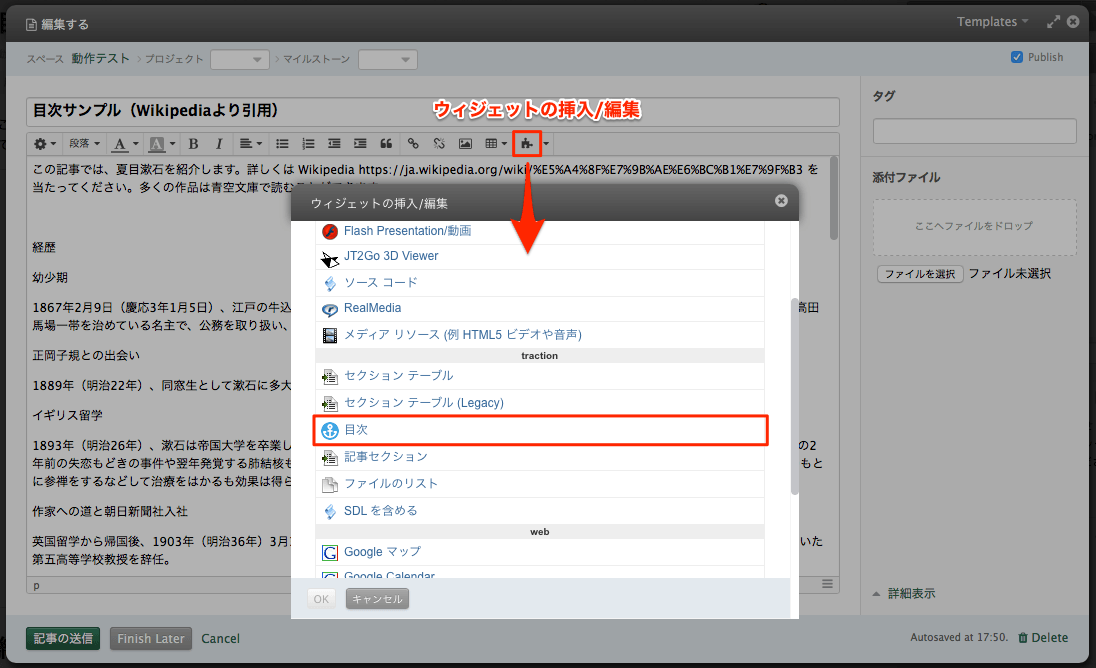Open the background color dropdown arrow
Viewport: 1096px width, 668px height.
pos(173,144)
